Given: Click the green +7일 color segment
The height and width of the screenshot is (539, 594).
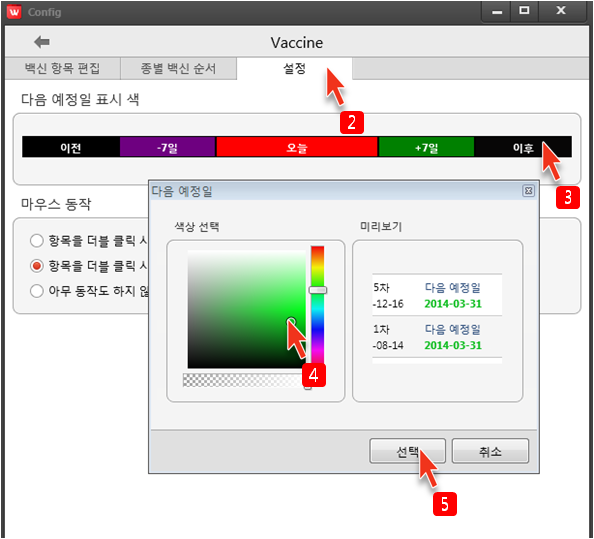Looking at the screenshot, I should coord(426,147).
